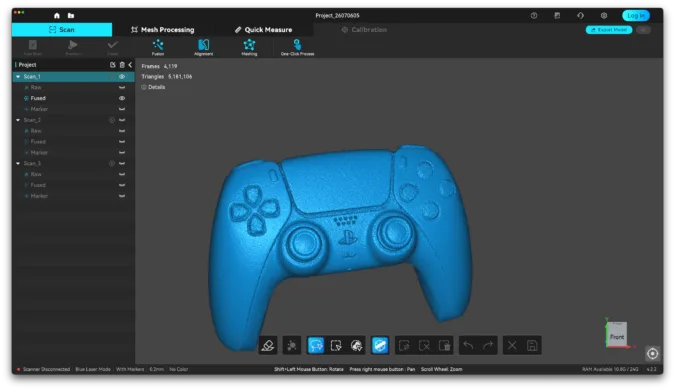
Task: Open the support headset icon
Action: coord(580,15)
